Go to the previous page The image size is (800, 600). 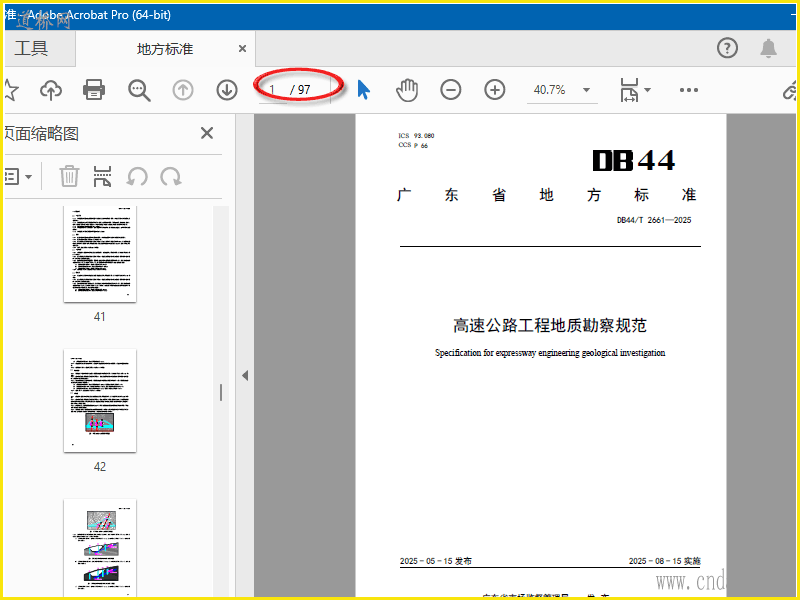pyautogui.click(x=183, y=90)
